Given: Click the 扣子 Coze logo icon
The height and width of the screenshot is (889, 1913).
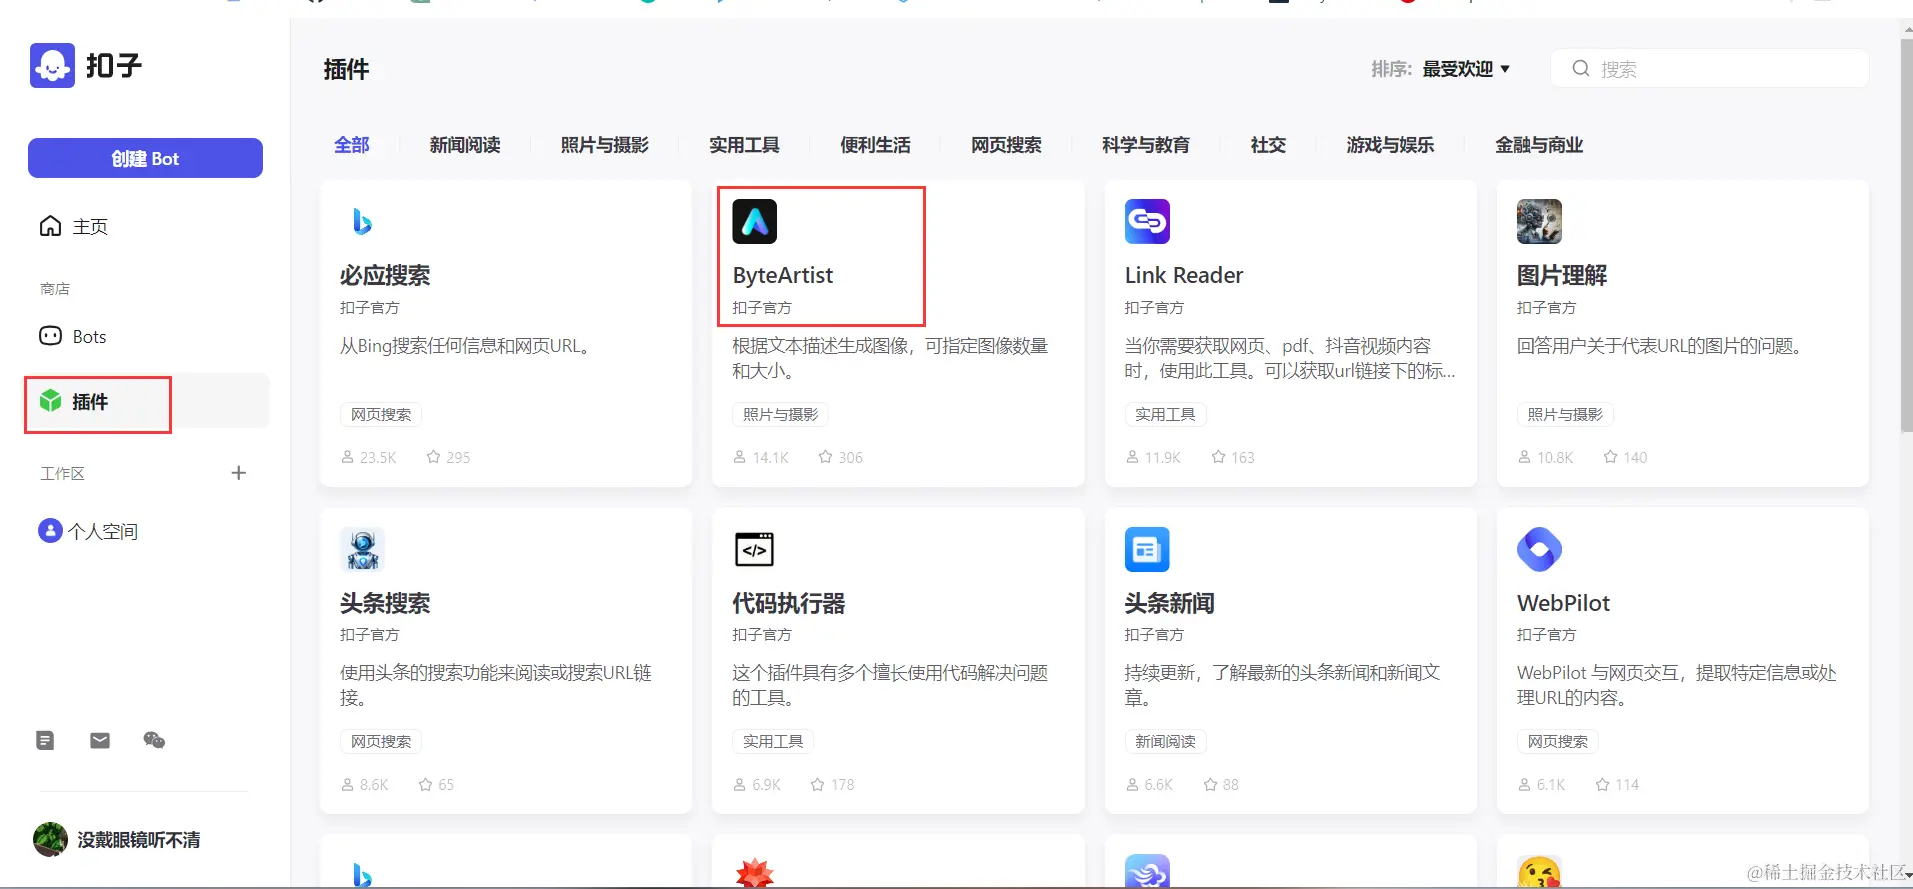Looking at the screenshot, I should (52, 66).
